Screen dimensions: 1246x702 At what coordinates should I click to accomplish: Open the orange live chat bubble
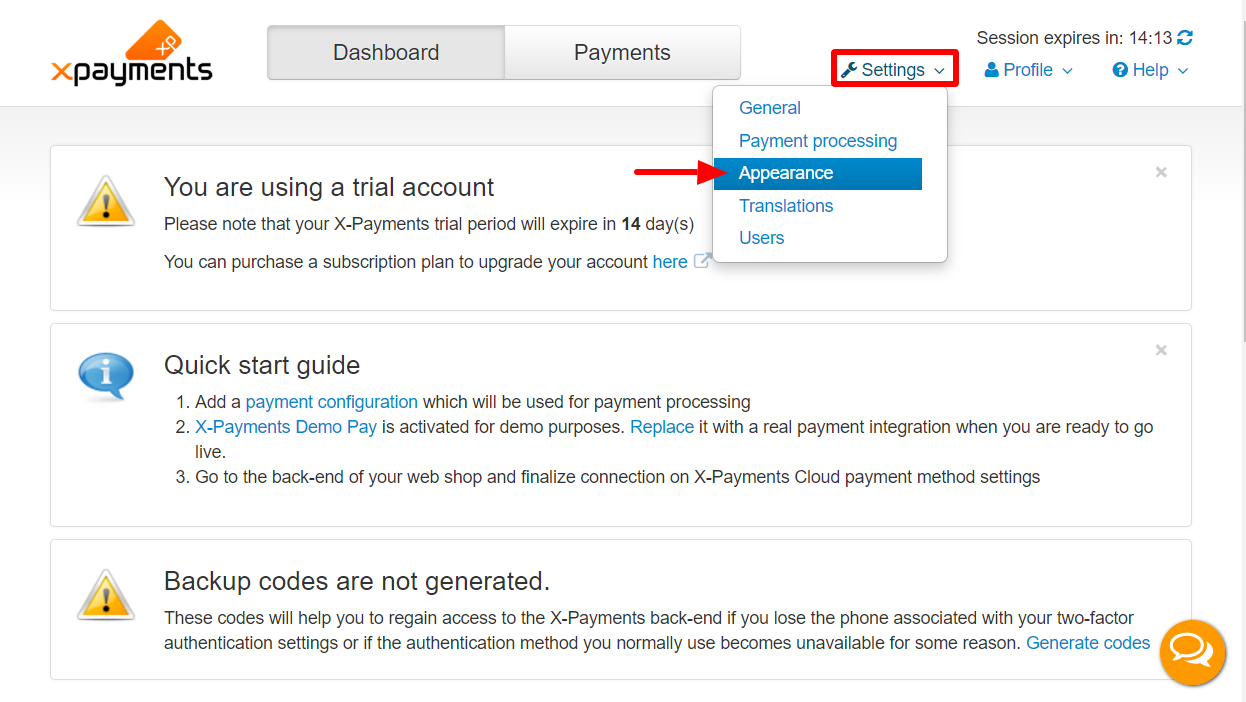(1192, 653)
